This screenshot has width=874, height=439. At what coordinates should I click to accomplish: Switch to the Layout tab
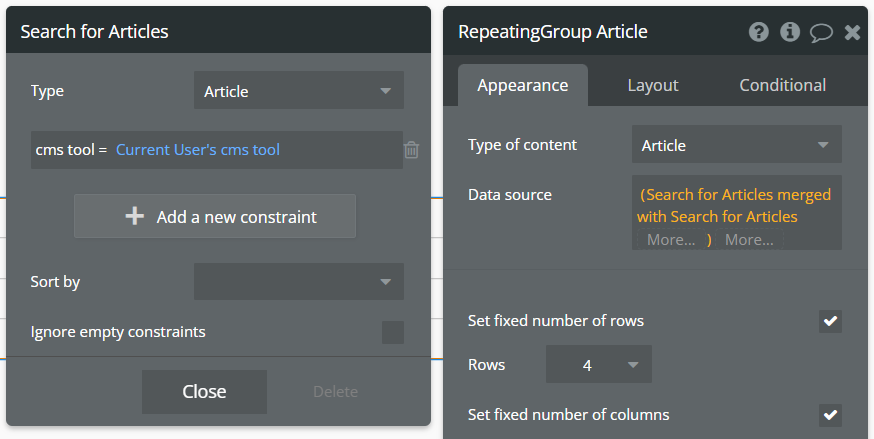tap(653, 85)
